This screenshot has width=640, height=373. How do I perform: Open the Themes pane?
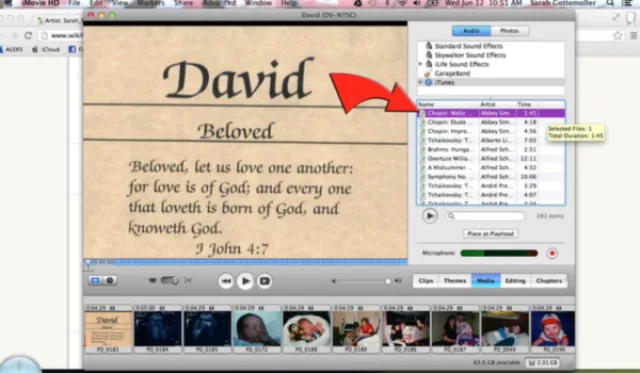coord(455,281)
